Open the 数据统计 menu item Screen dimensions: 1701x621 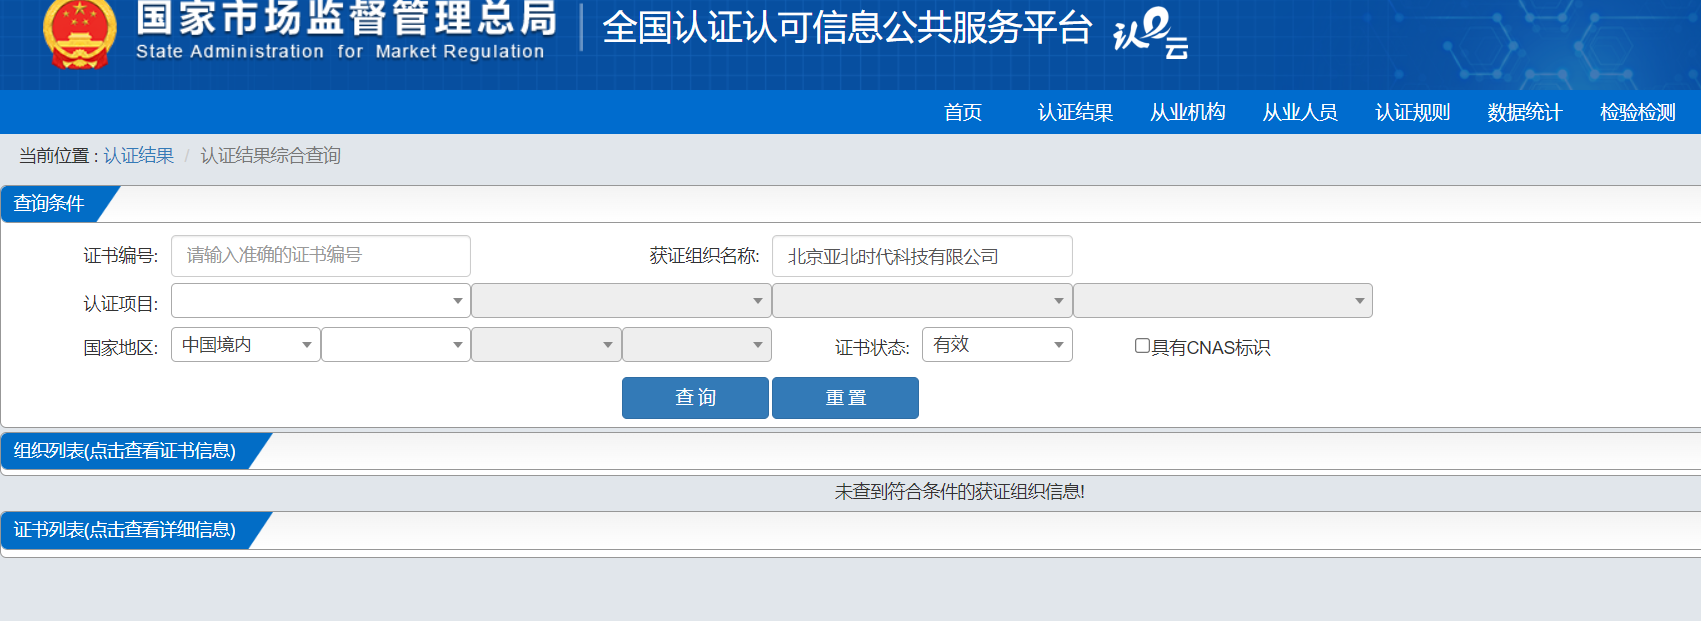[x=1525, y=112]
